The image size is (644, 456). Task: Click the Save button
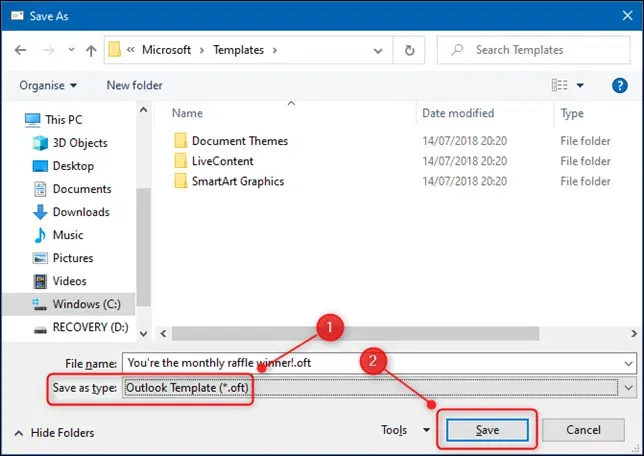coord(487,430)
